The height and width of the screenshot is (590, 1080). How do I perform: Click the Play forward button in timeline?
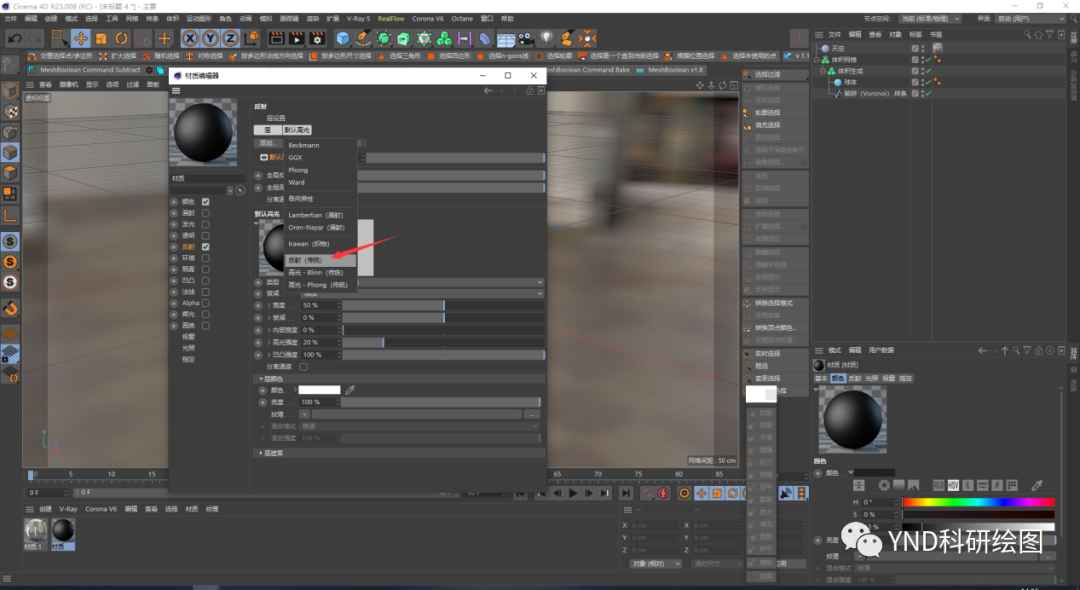[x=572, y=493]
